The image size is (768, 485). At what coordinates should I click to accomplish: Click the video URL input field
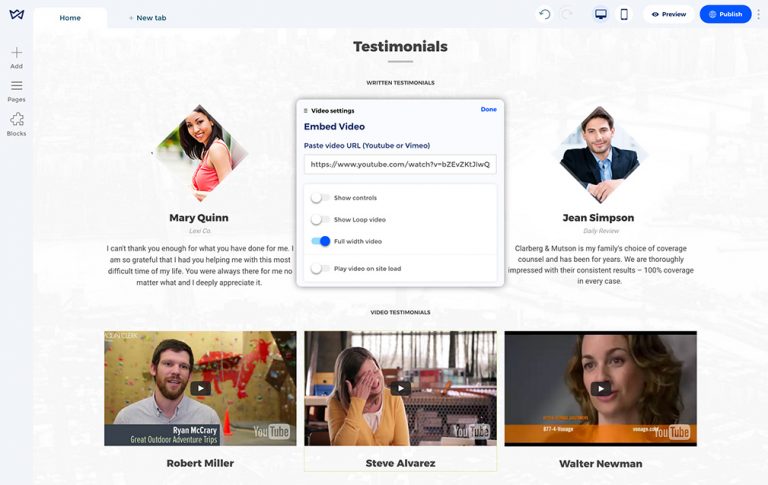pyautogui.click(x=400, y=164)
